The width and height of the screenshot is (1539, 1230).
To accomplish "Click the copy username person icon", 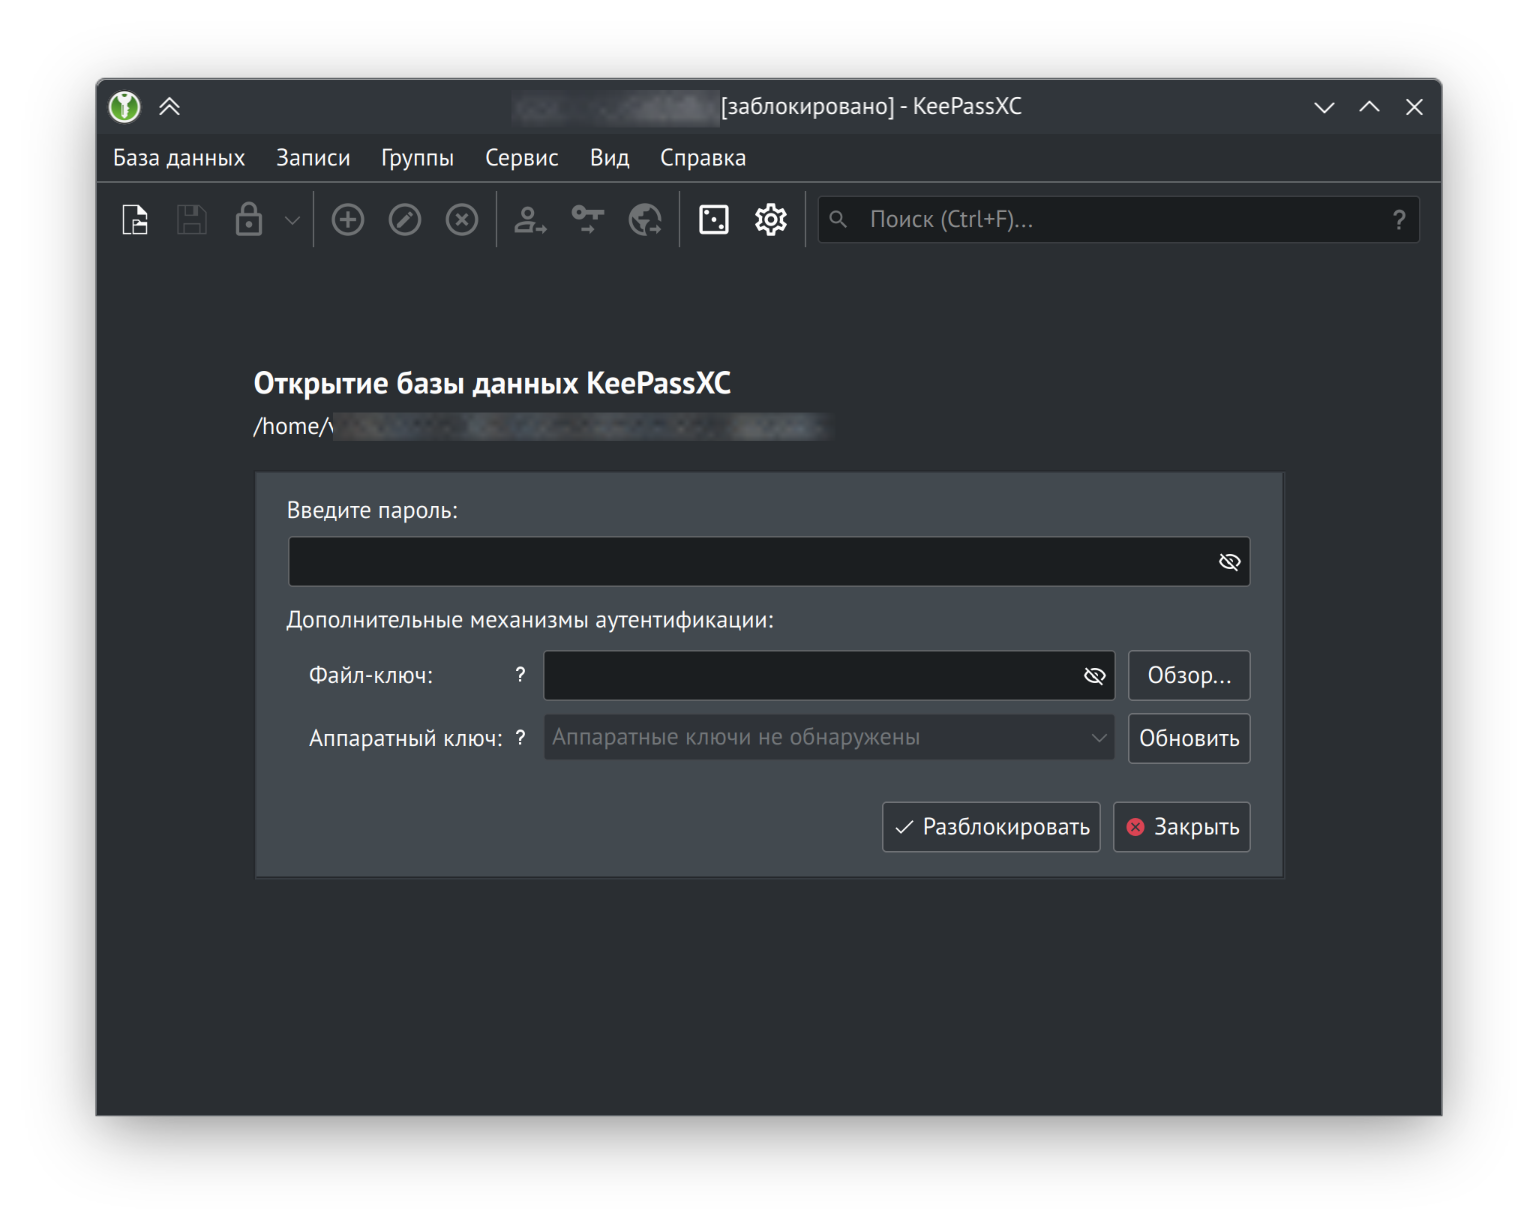I will [x=530, y=219].
